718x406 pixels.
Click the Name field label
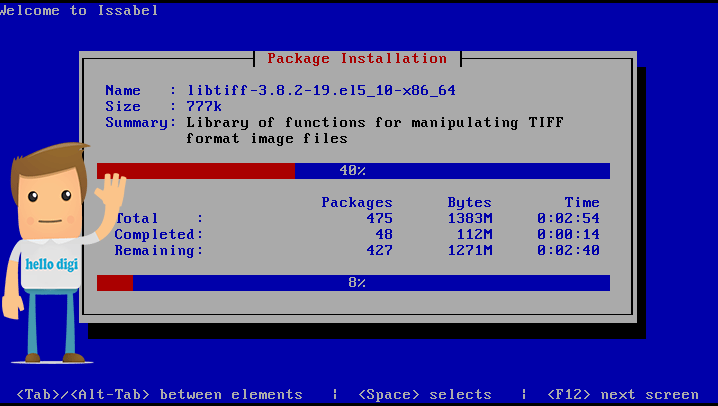click(x=123, y=91)
